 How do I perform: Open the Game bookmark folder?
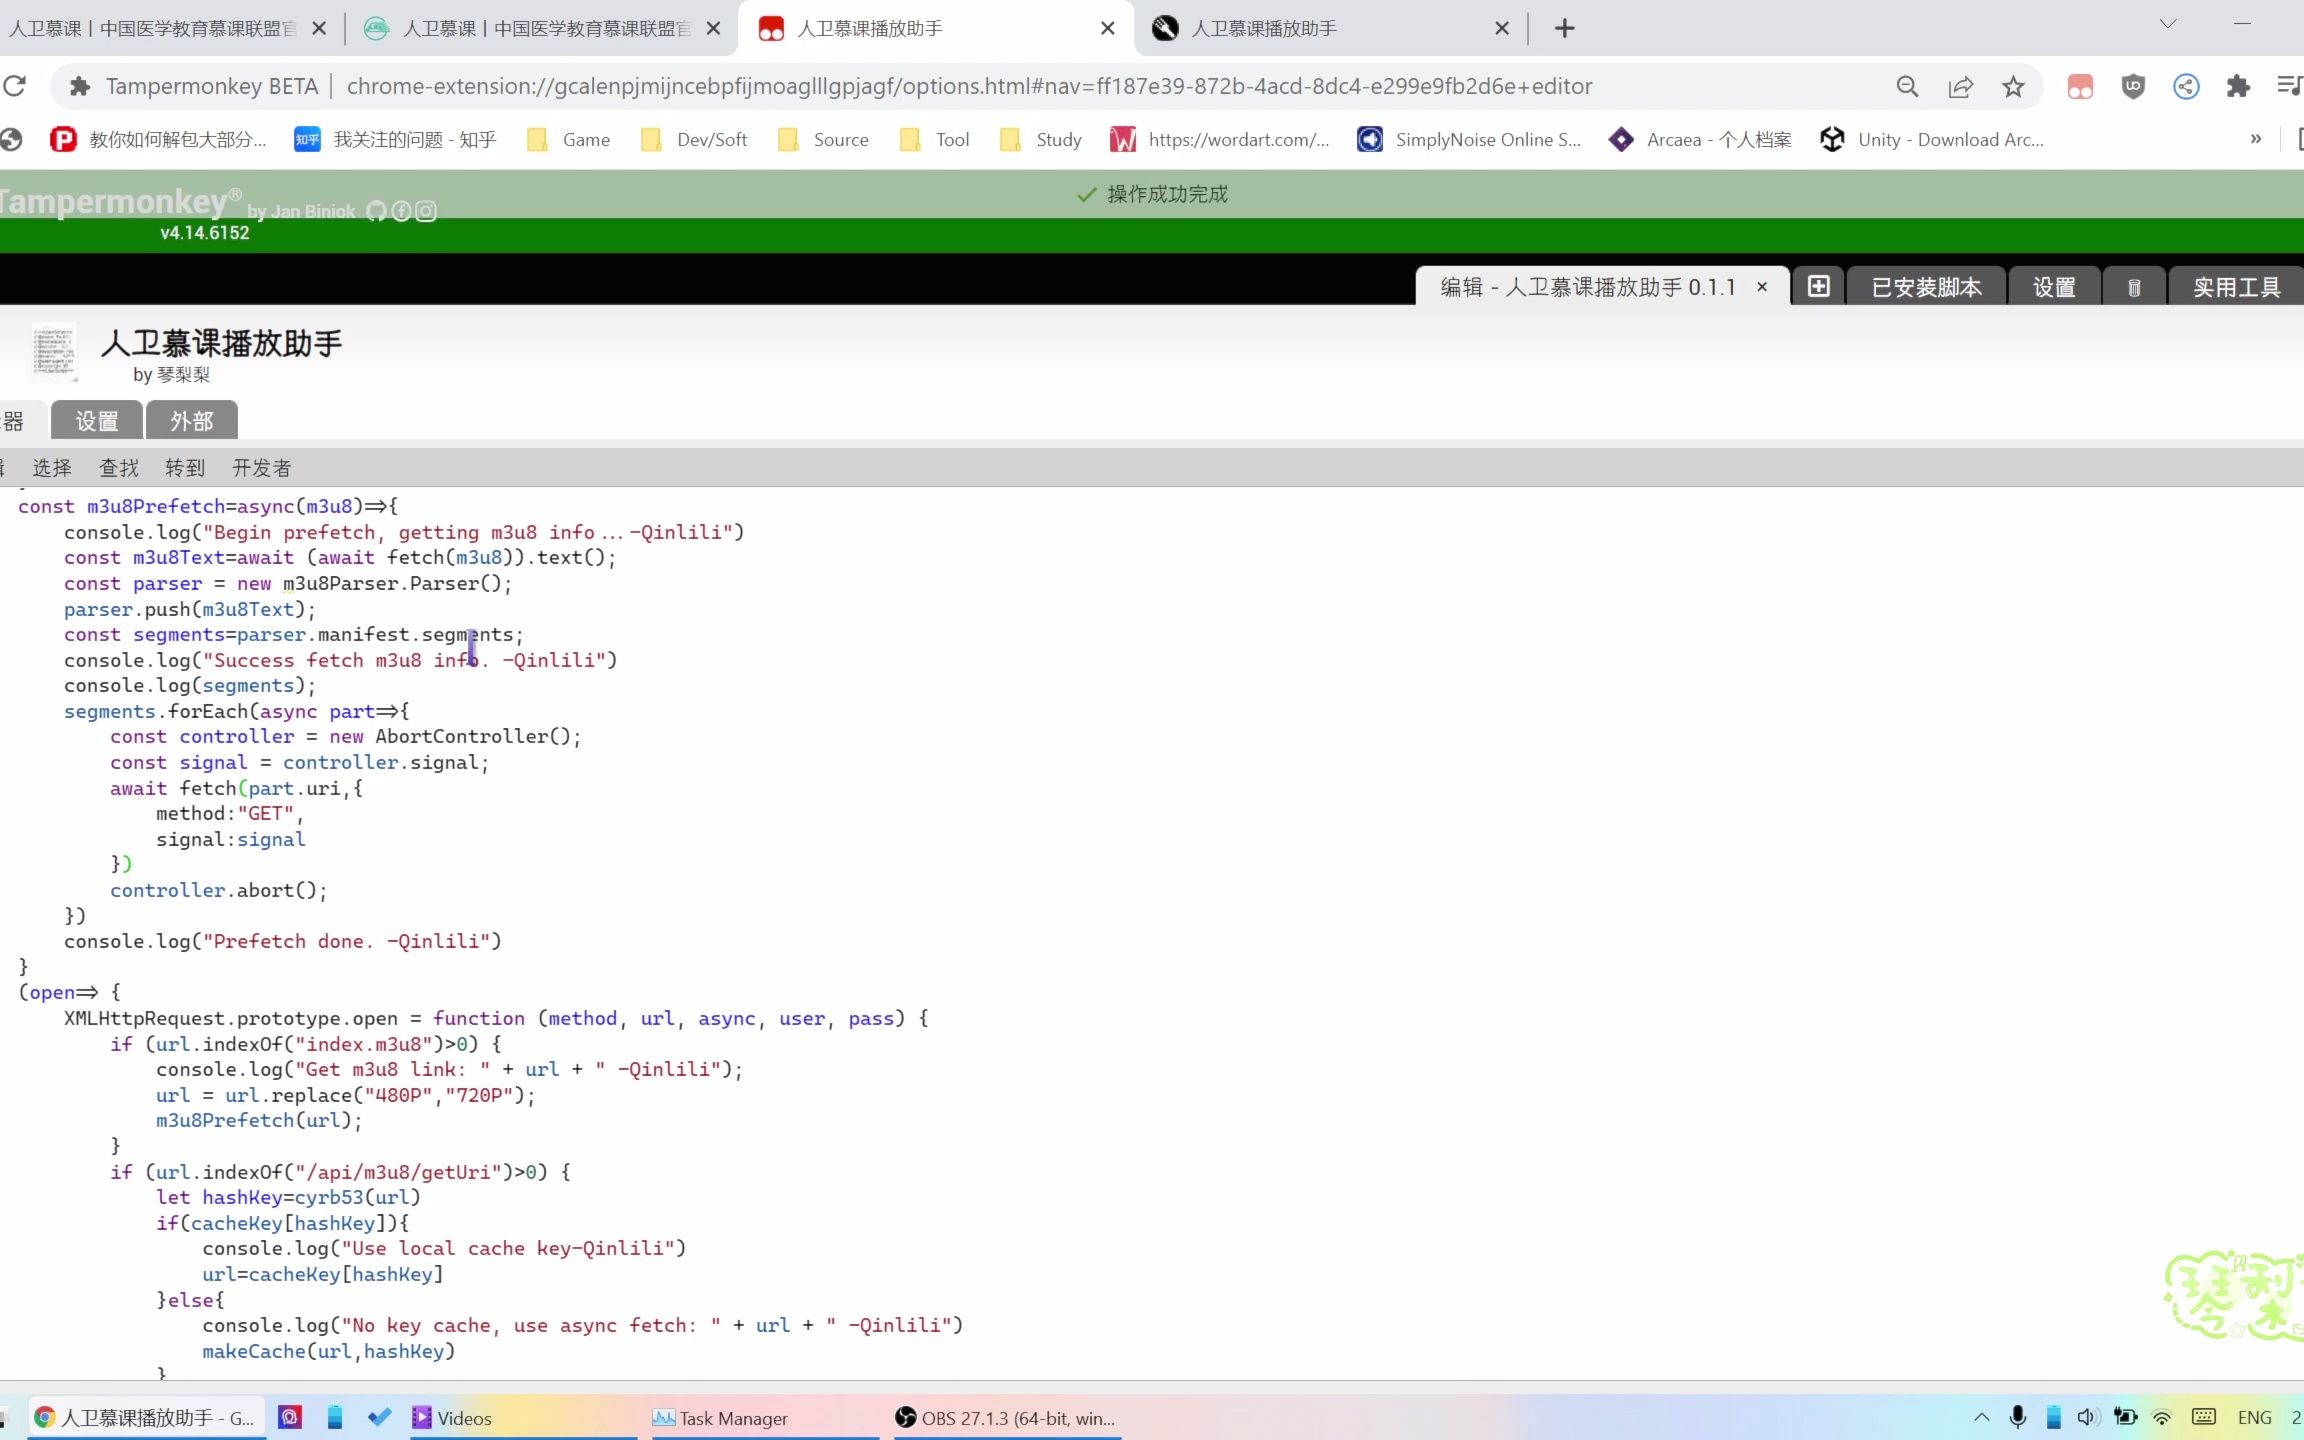568,139
